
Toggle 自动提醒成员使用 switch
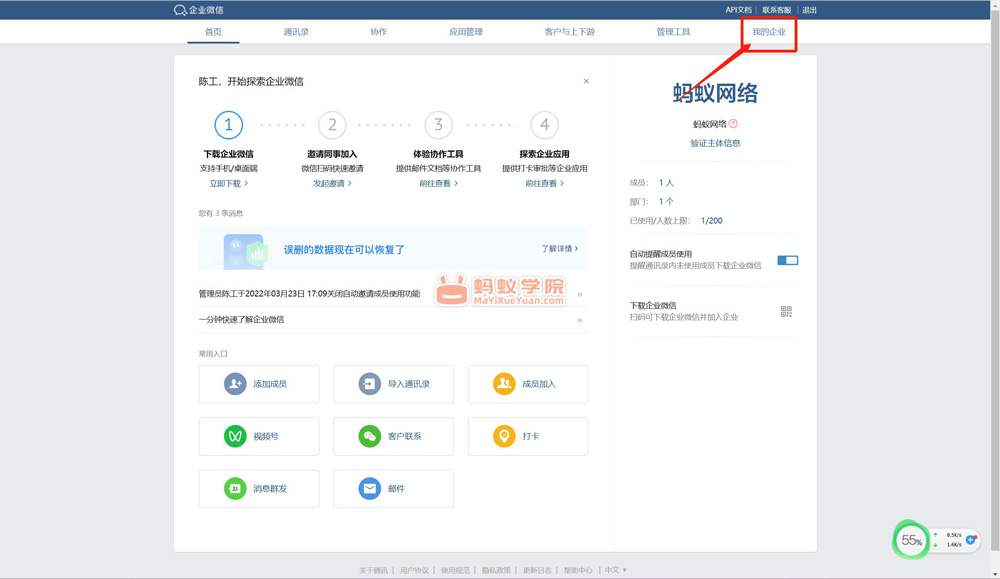[788, 260]
